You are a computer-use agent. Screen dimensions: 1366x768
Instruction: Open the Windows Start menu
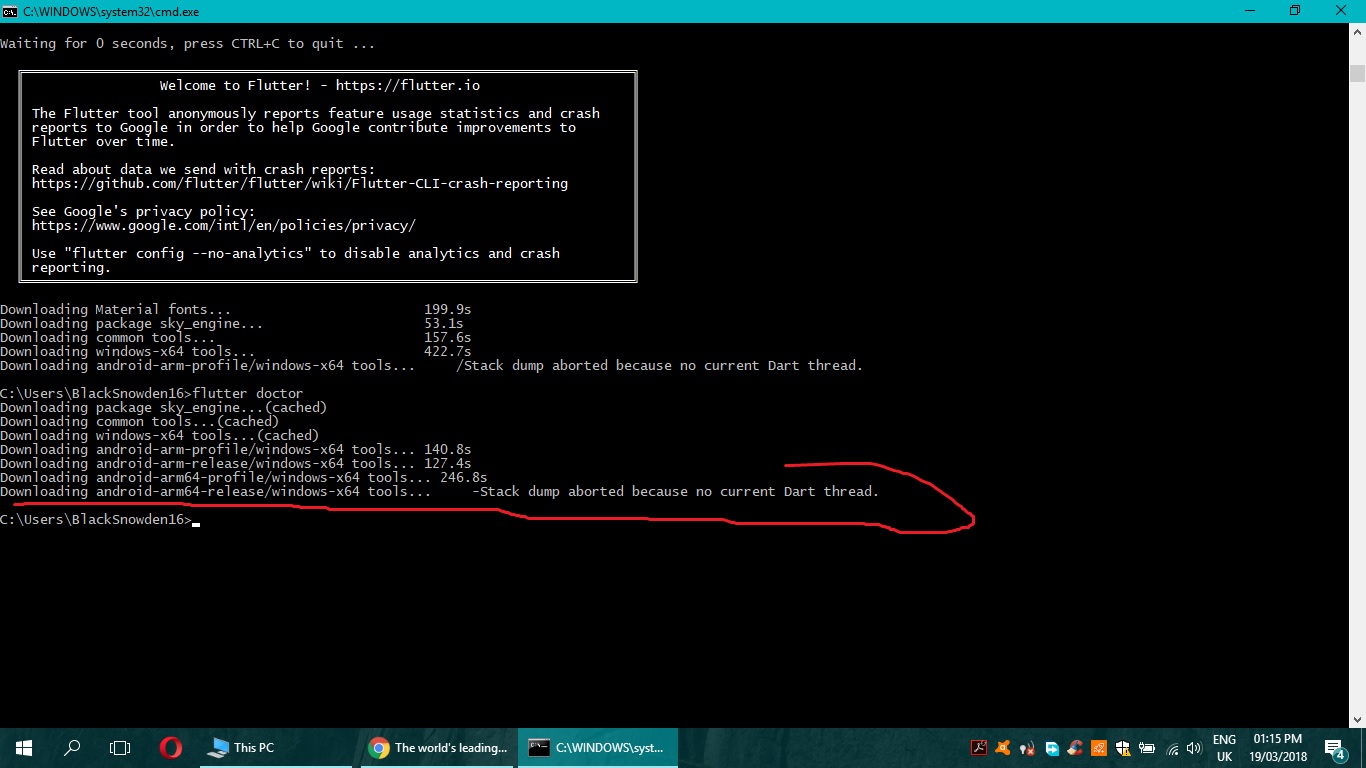23,747
